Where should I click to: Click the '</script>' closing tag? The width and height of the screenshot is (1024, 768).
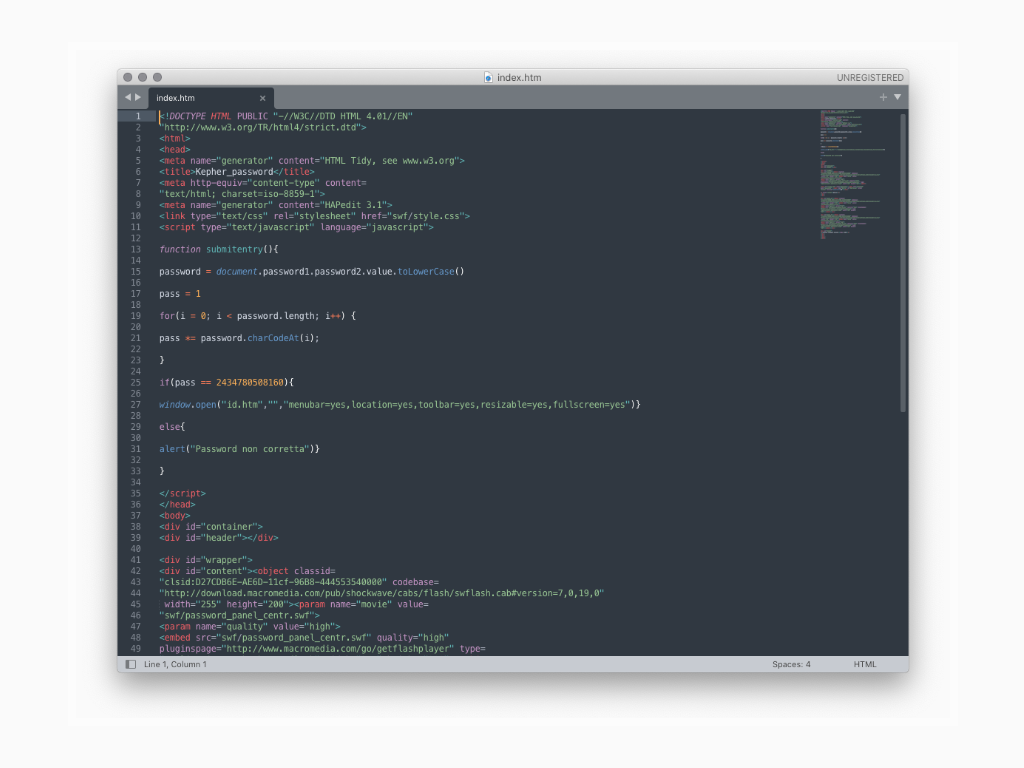tap(182, 493)
